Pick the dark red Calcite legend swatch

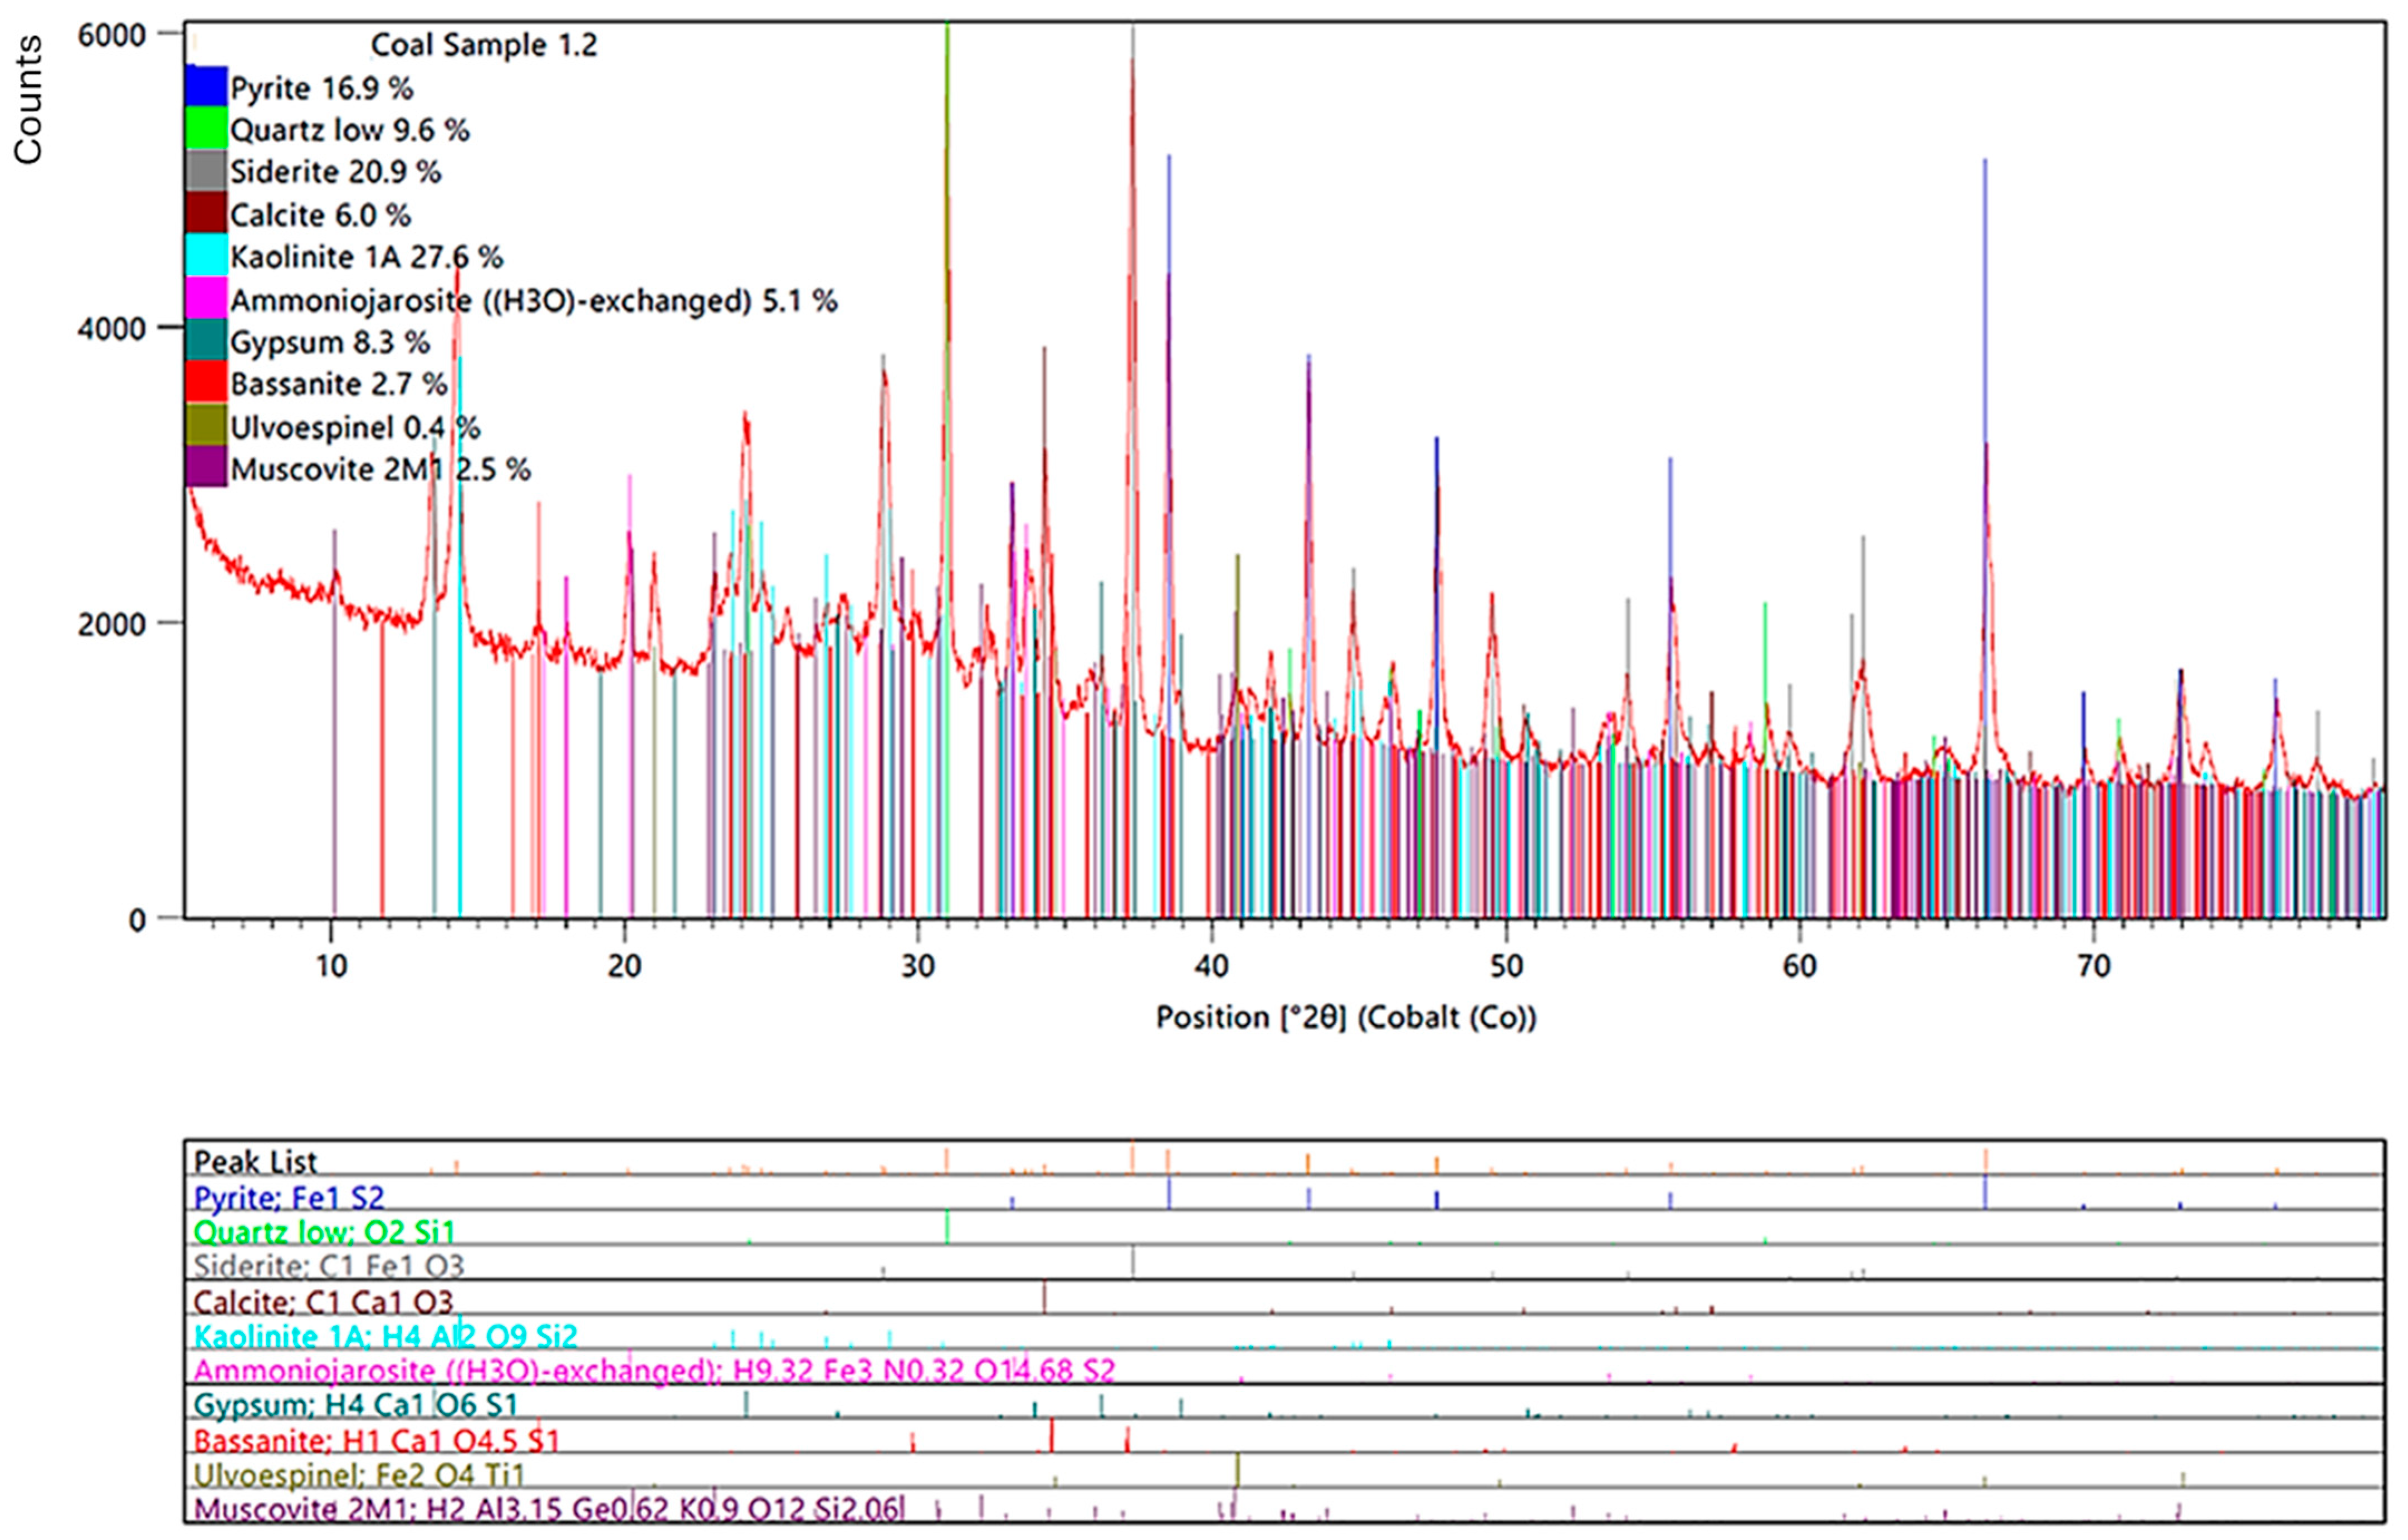coord(206,213)
